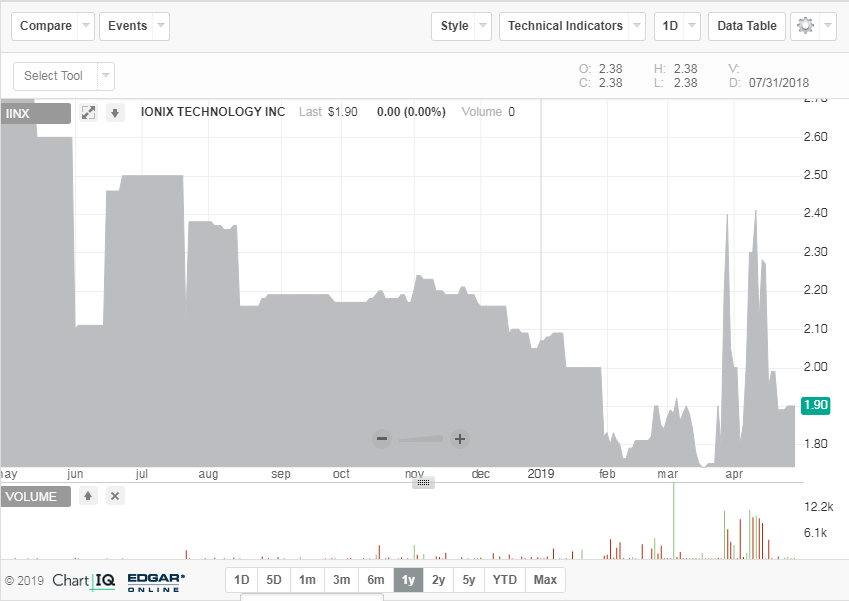The width and height of the screenshot is (849, 601).
Task: Zoom out with the minus icon
Action: click(382, 439)
